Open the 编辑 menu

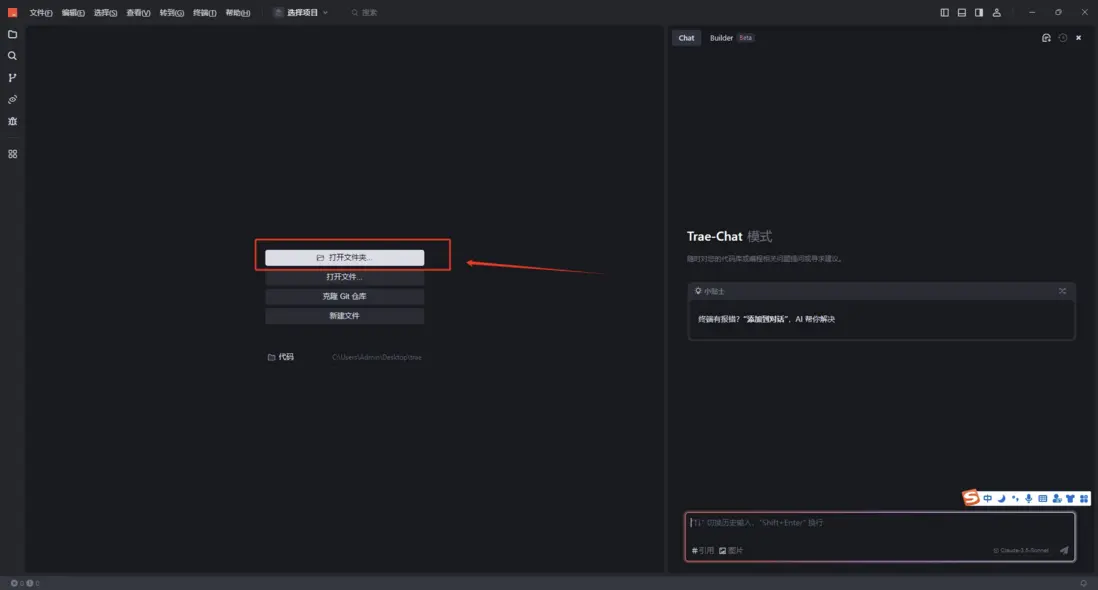(x=73, y=13)
